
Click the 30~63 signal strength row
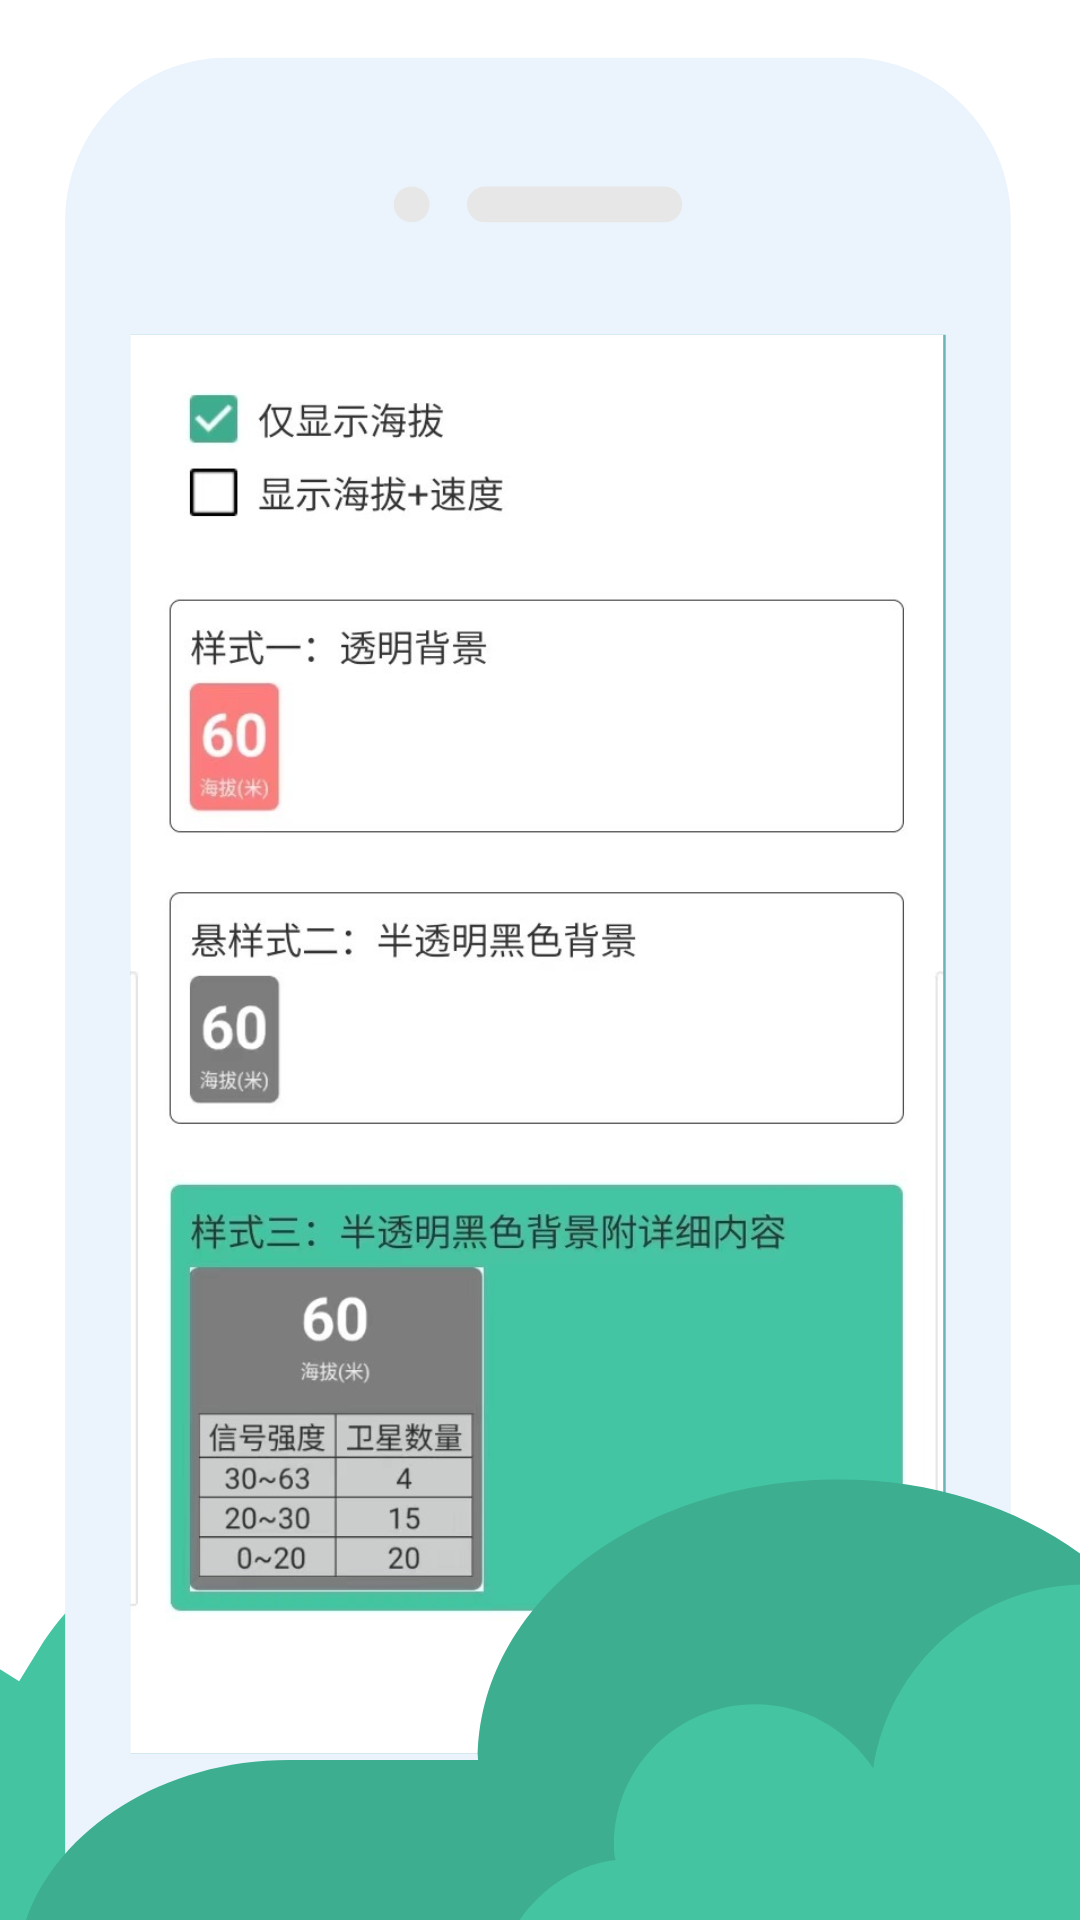(268, 1478)
